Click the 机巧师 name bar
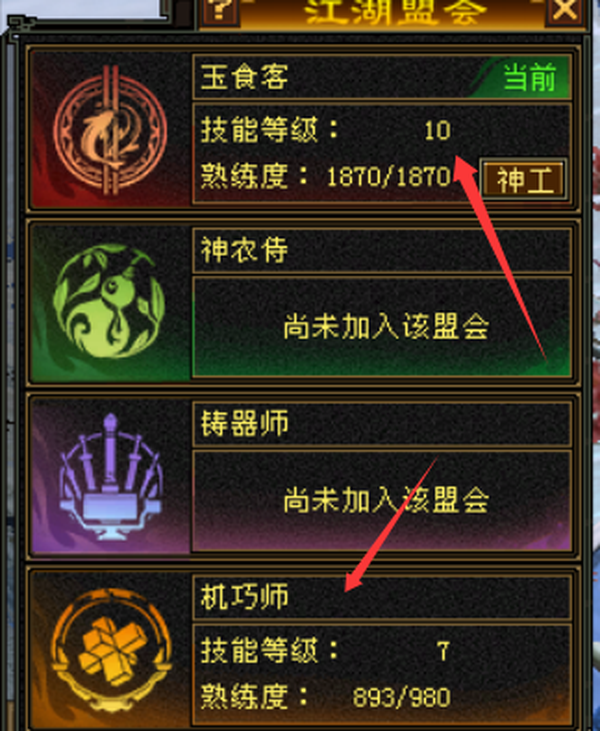The height and width of the screenshot is (731, 600). click(382, 597)
